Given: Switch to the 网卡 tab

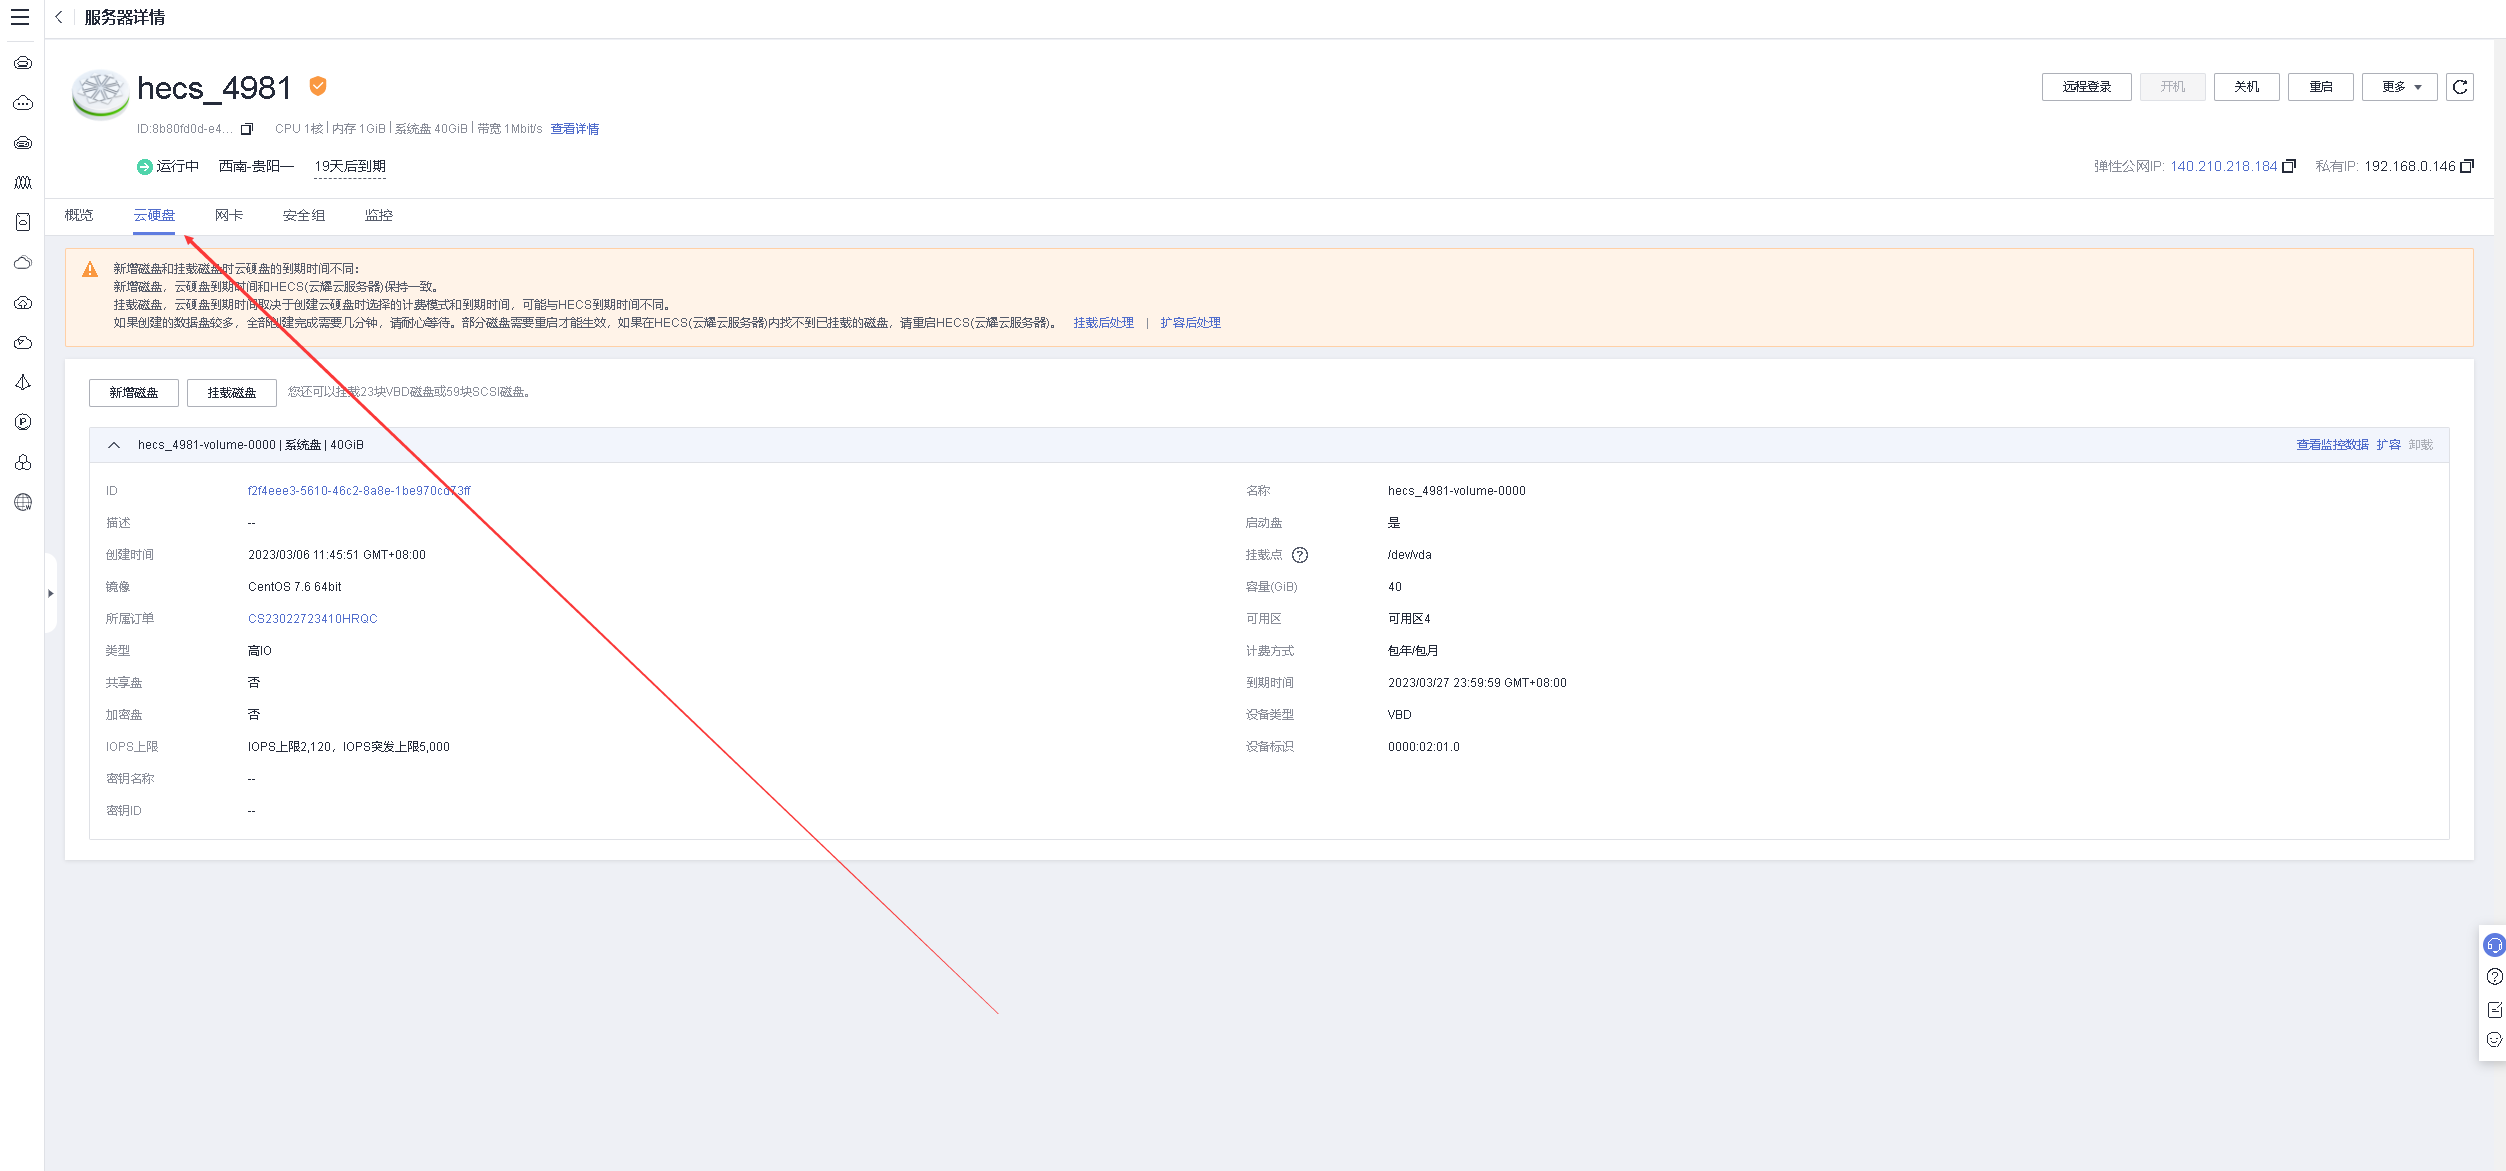Looking at the screenshot, I should pyautogui.click(x=228, y=215).
